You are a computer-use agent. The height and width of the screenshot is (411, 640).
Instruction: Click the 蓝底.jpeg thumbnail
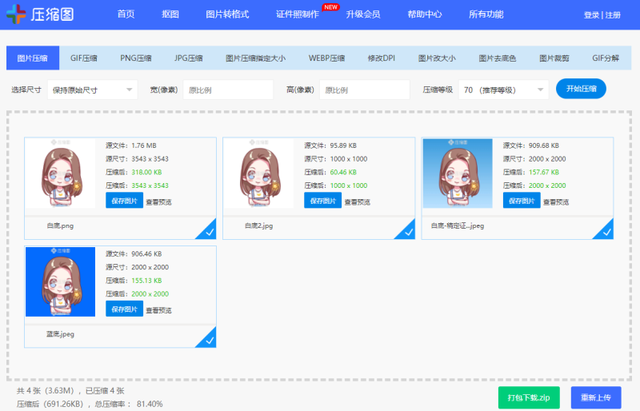pos(60,282)
